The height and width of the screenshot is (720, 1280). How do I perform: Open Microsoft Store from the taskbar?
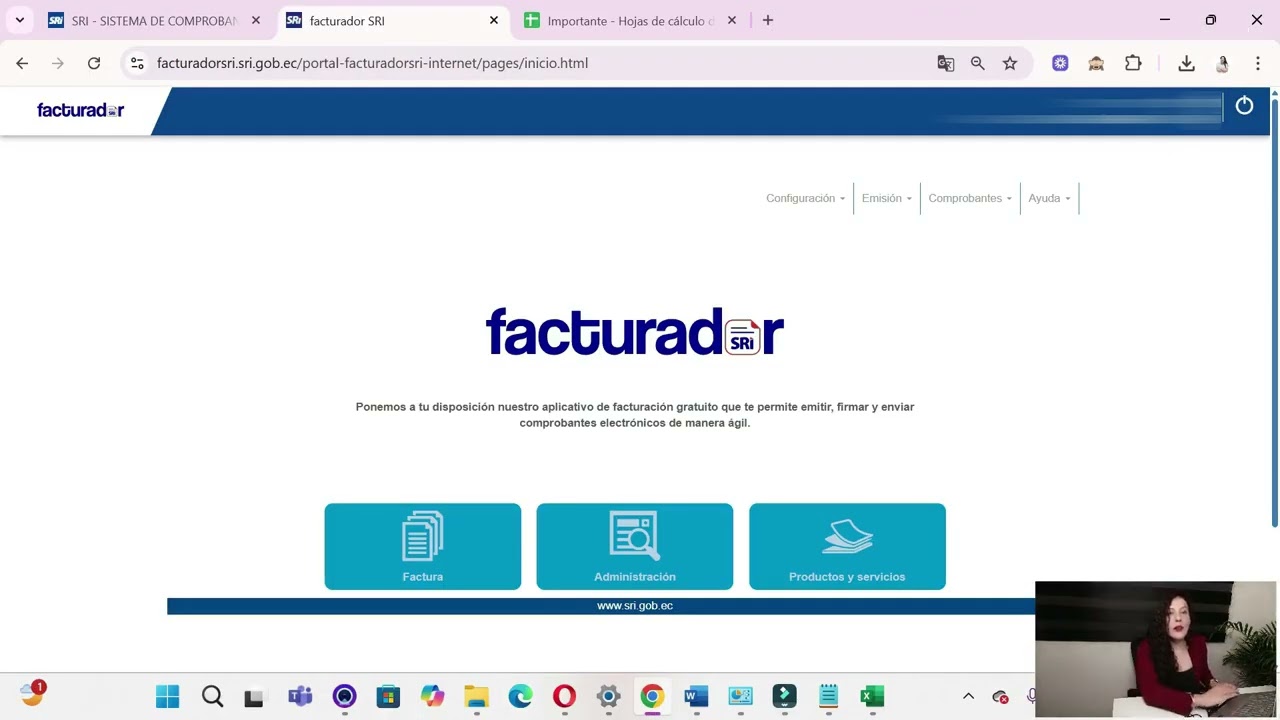pos(388,696)
